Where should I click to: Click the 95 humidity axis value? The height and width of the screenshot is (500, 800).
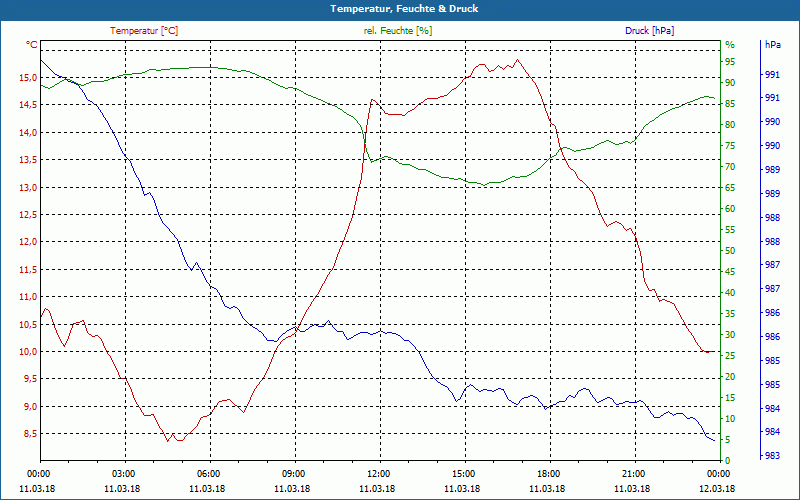pos(730,62)
